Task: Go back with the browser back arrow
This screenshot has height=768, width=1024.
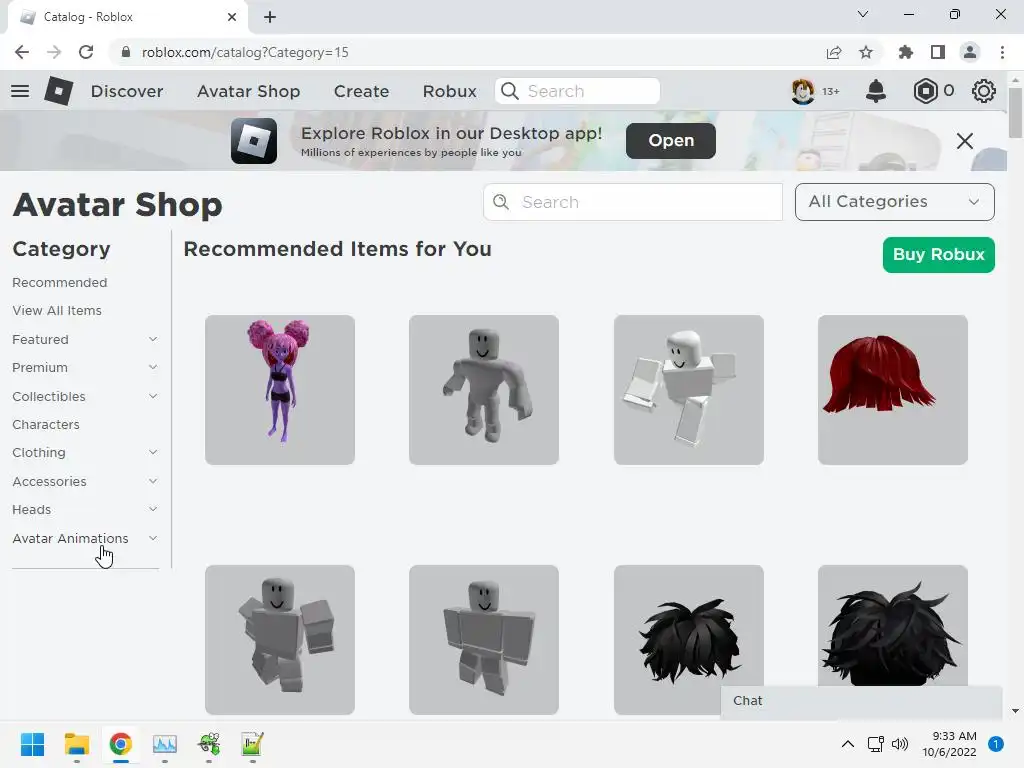Action: click(22, 52)
